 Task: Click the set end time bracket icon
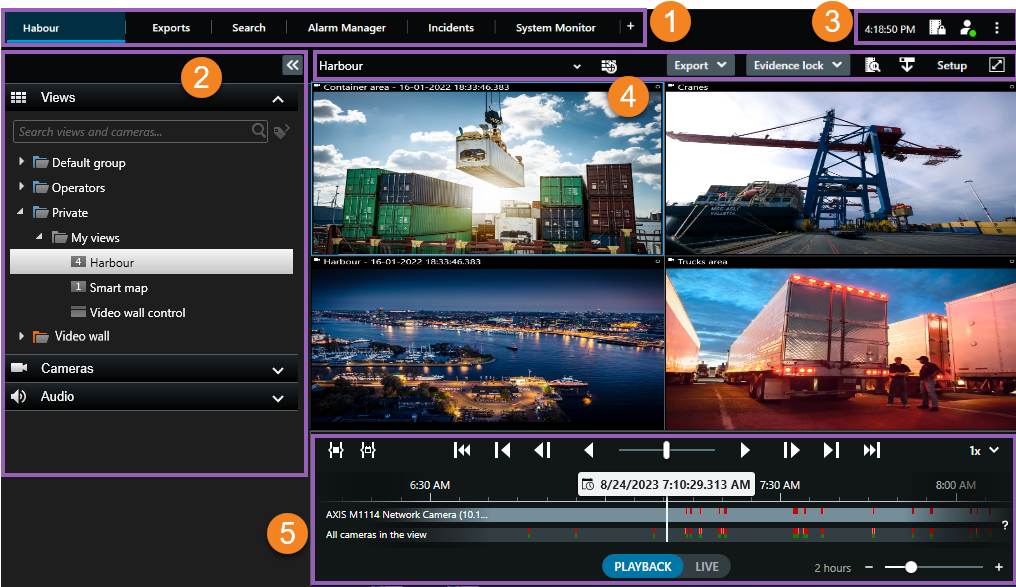coord(368,450)
